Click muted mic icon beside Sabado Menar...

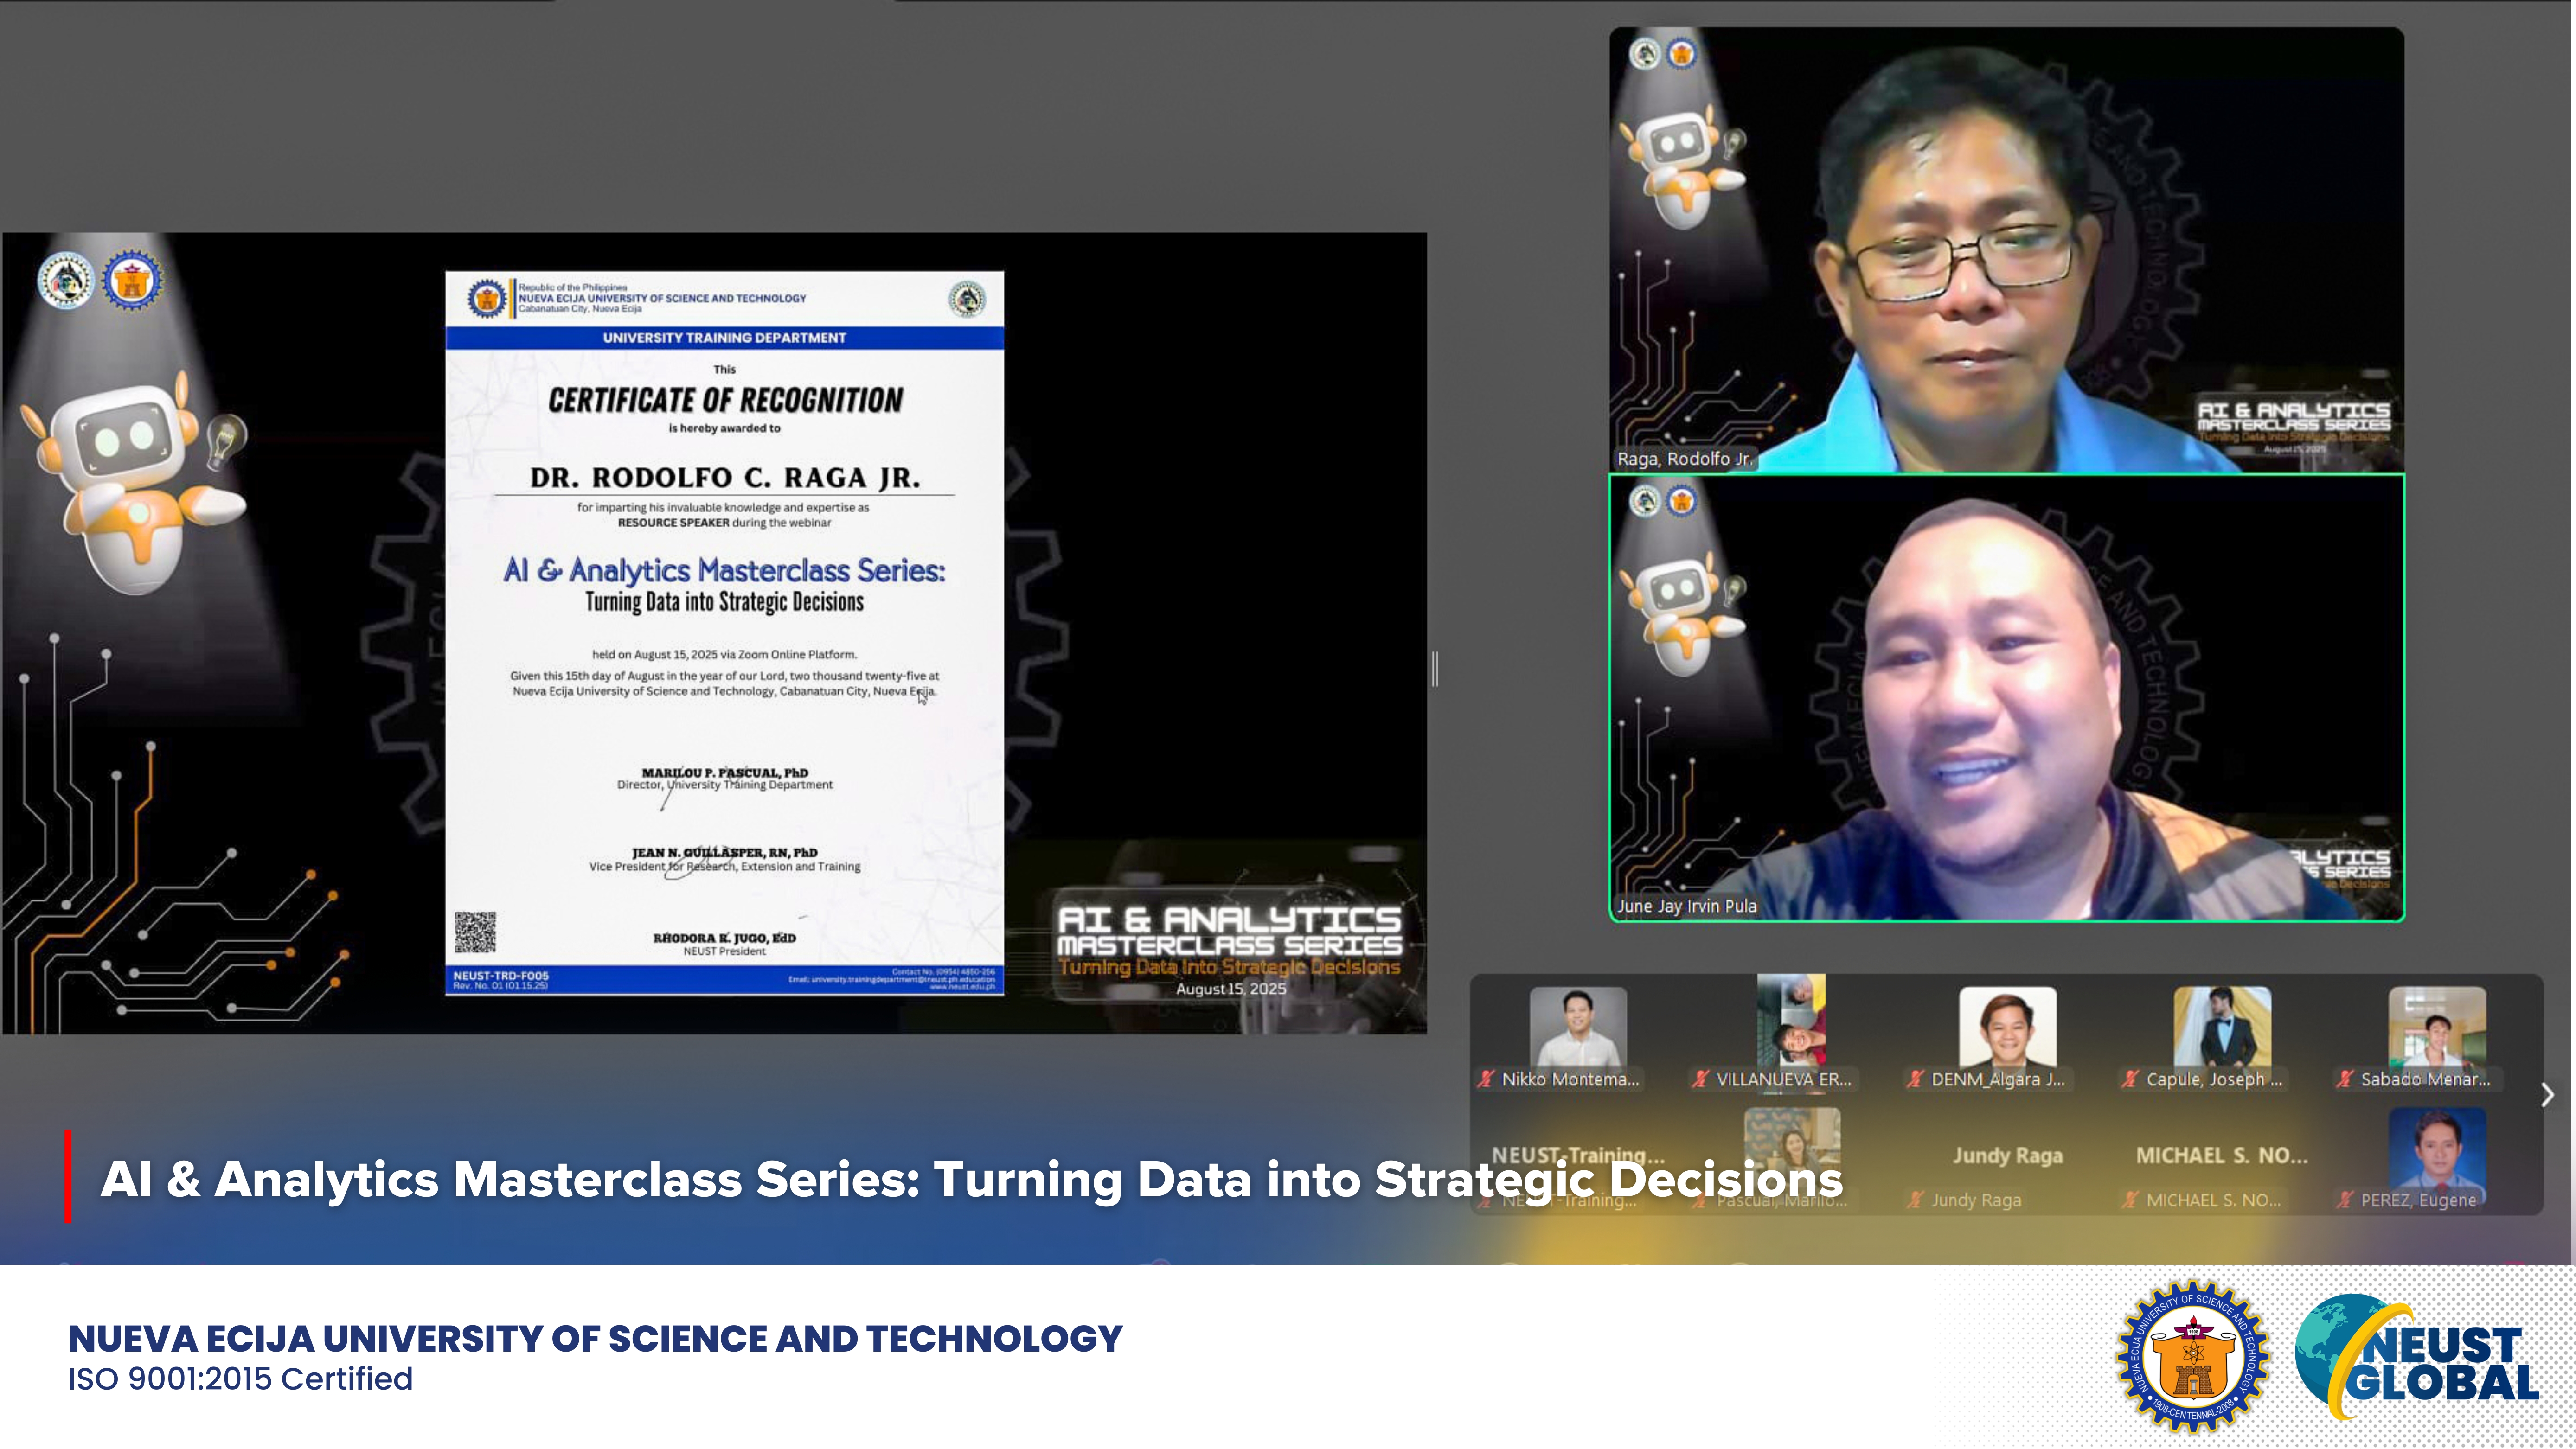click(2345, 1079)
